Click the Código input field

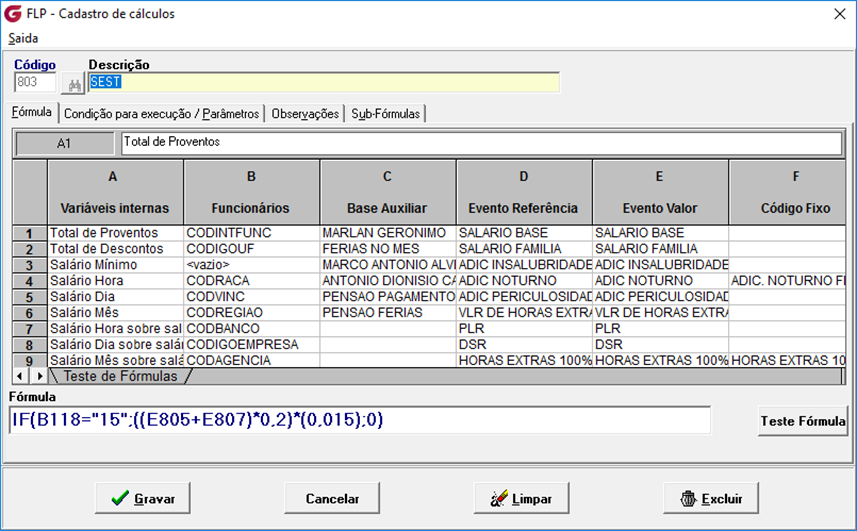coord(35,82)
